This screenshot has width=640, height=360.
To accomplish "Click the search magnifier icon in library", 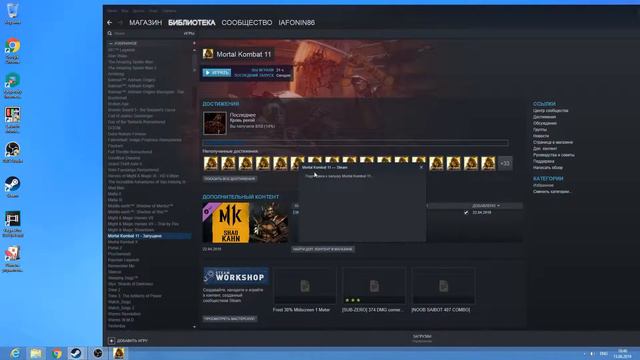I will point(110,33).
